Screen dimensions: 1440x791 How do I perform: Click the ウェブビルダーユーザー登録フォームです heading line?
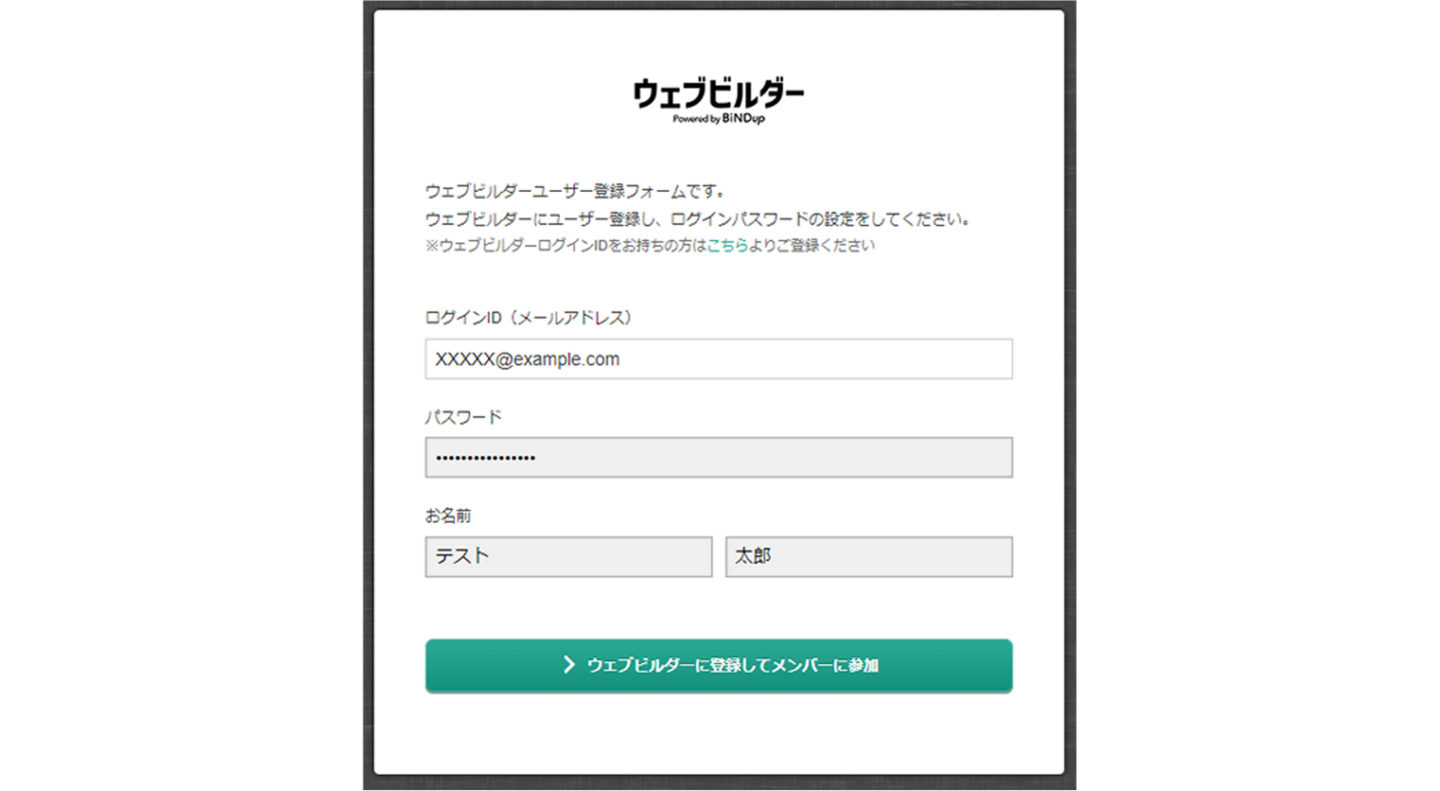pos(574,191)
